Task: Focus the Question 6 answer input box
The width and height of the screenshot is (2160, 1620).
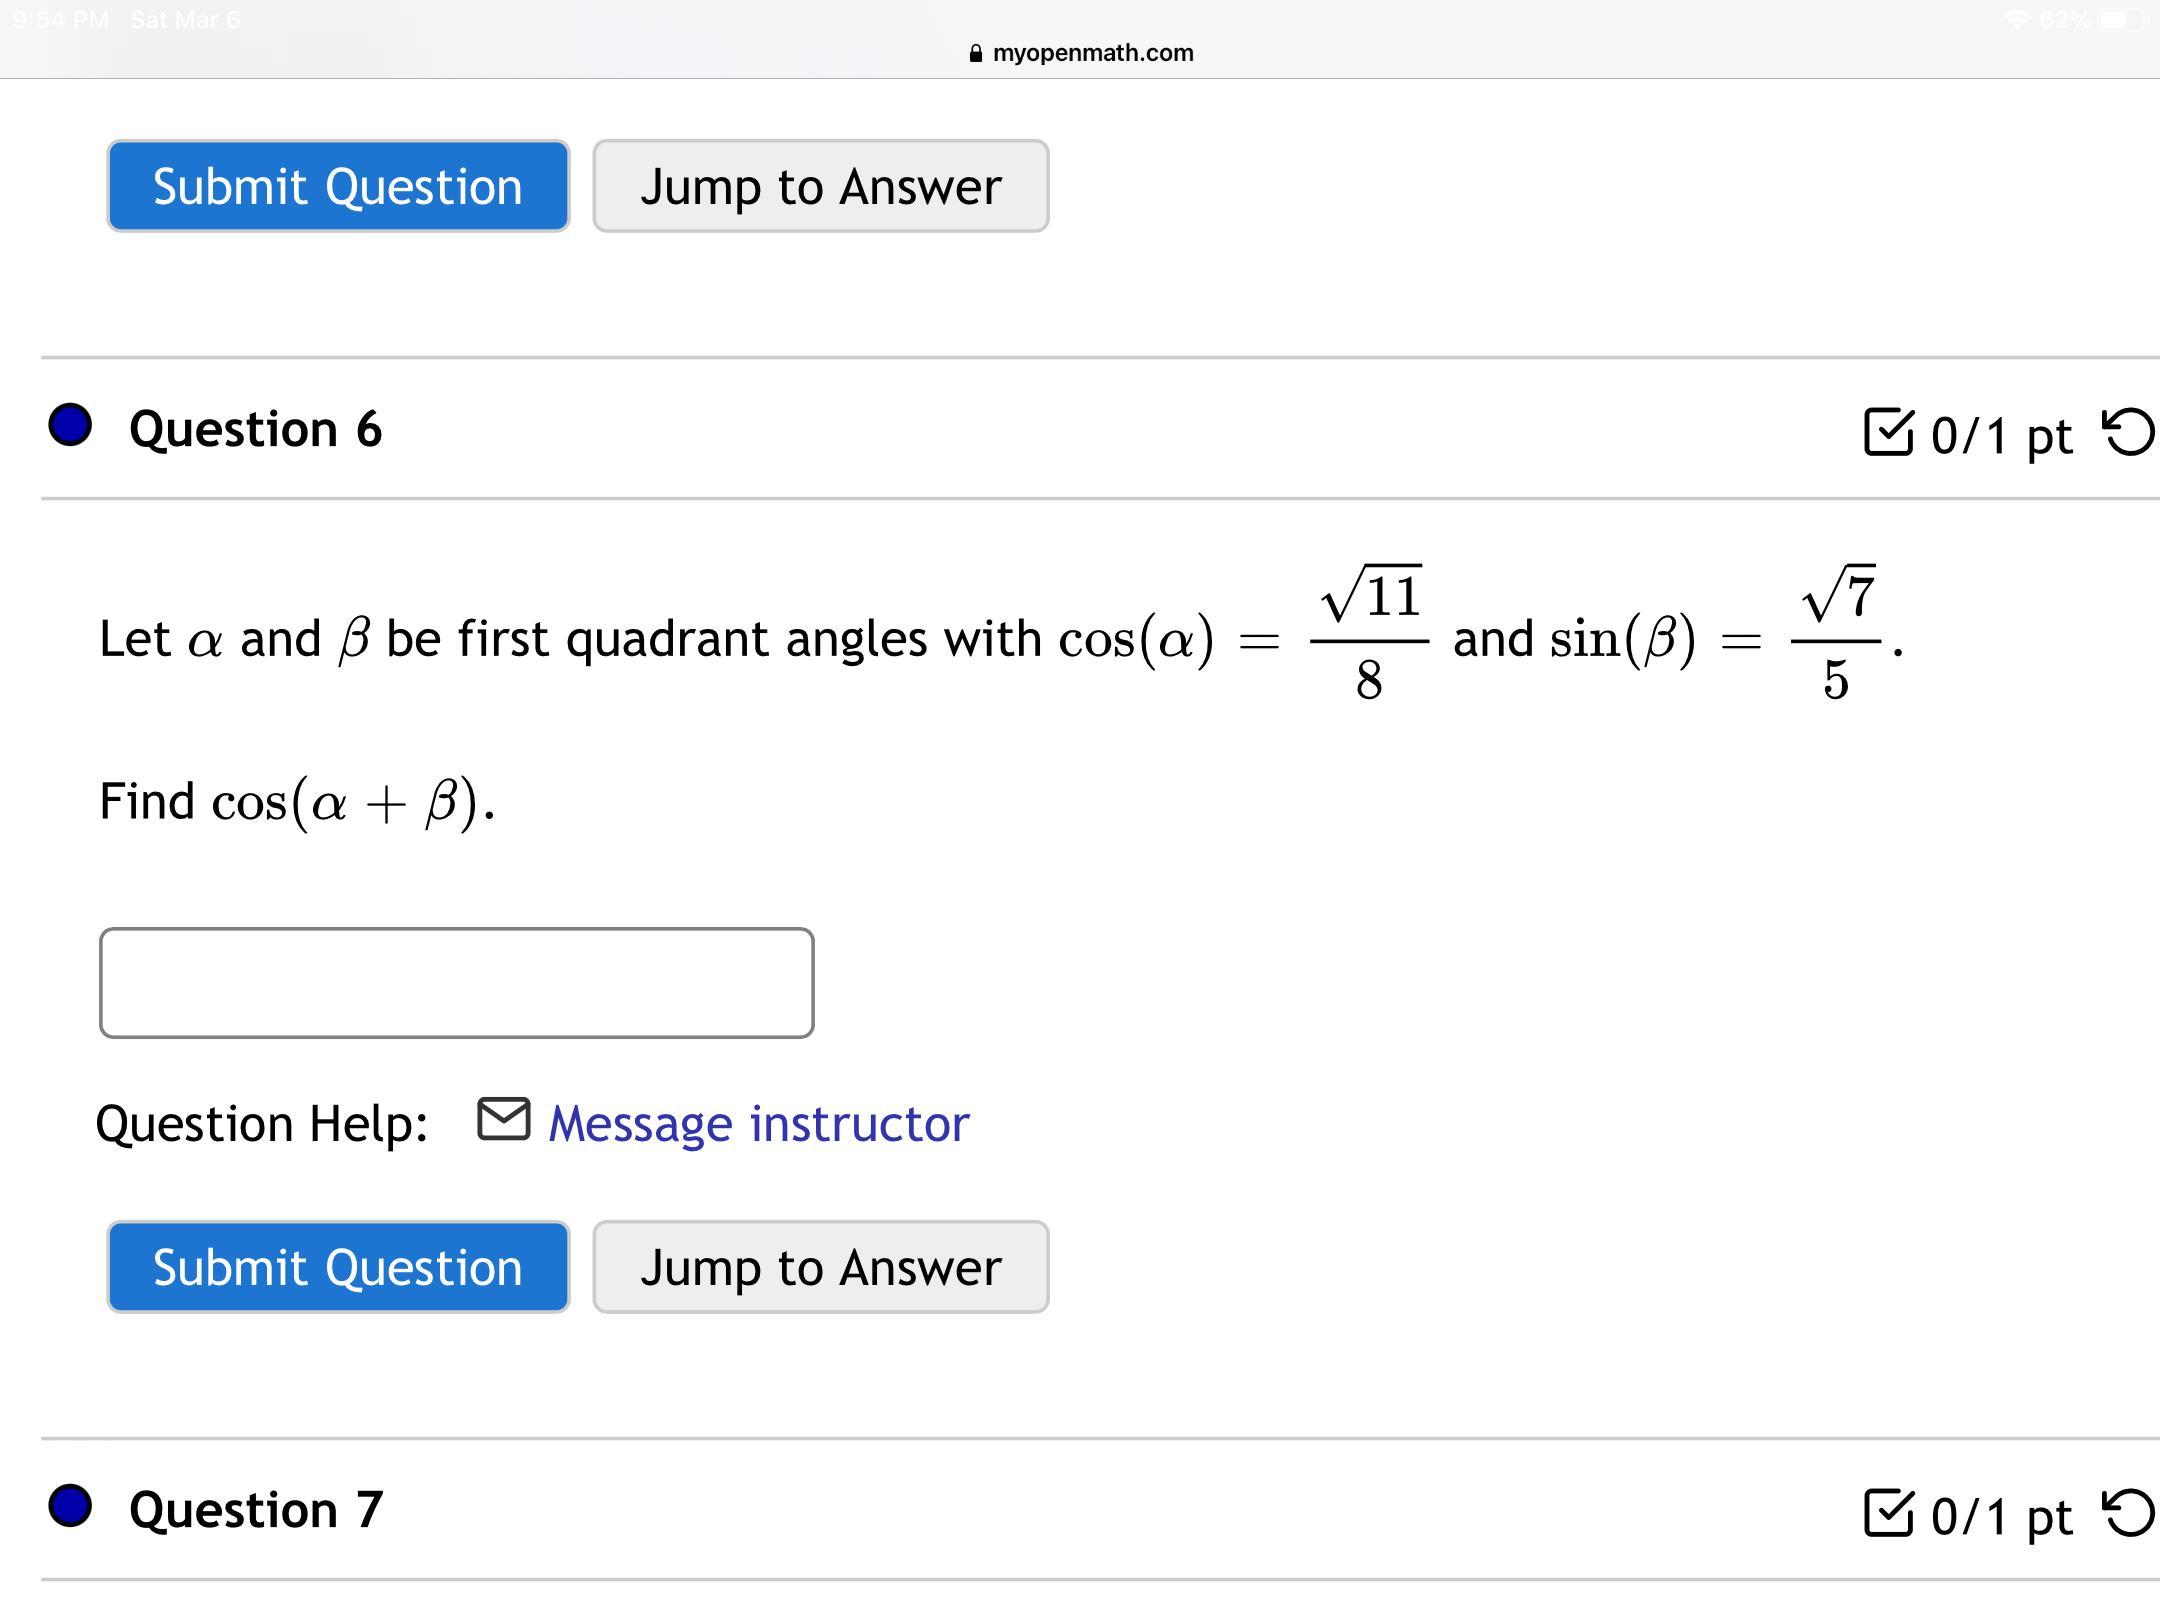Action: [x=456, y=983]
